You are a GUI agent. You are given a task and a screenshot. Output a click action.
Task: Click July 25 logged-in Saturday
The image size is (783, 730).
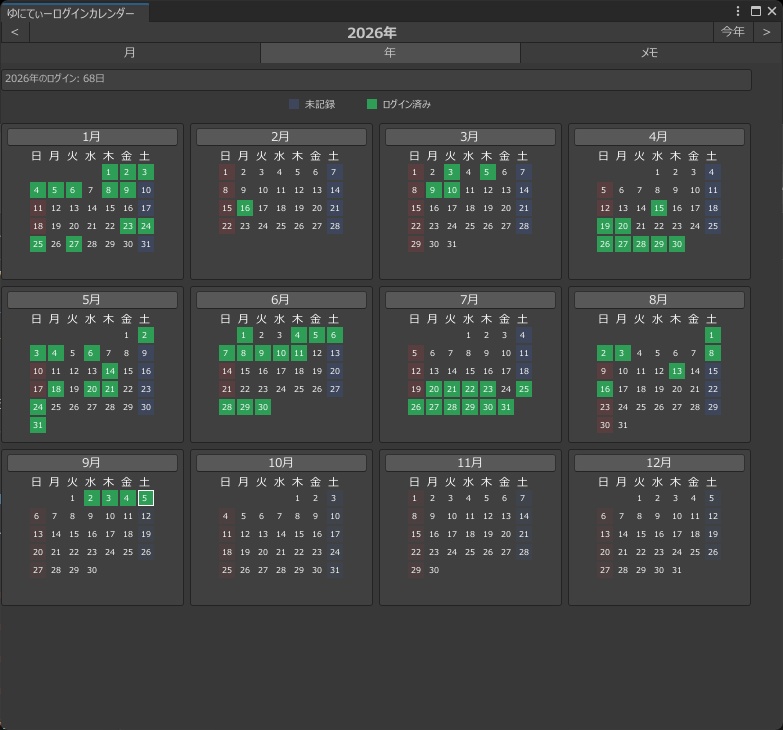[523, 389]
